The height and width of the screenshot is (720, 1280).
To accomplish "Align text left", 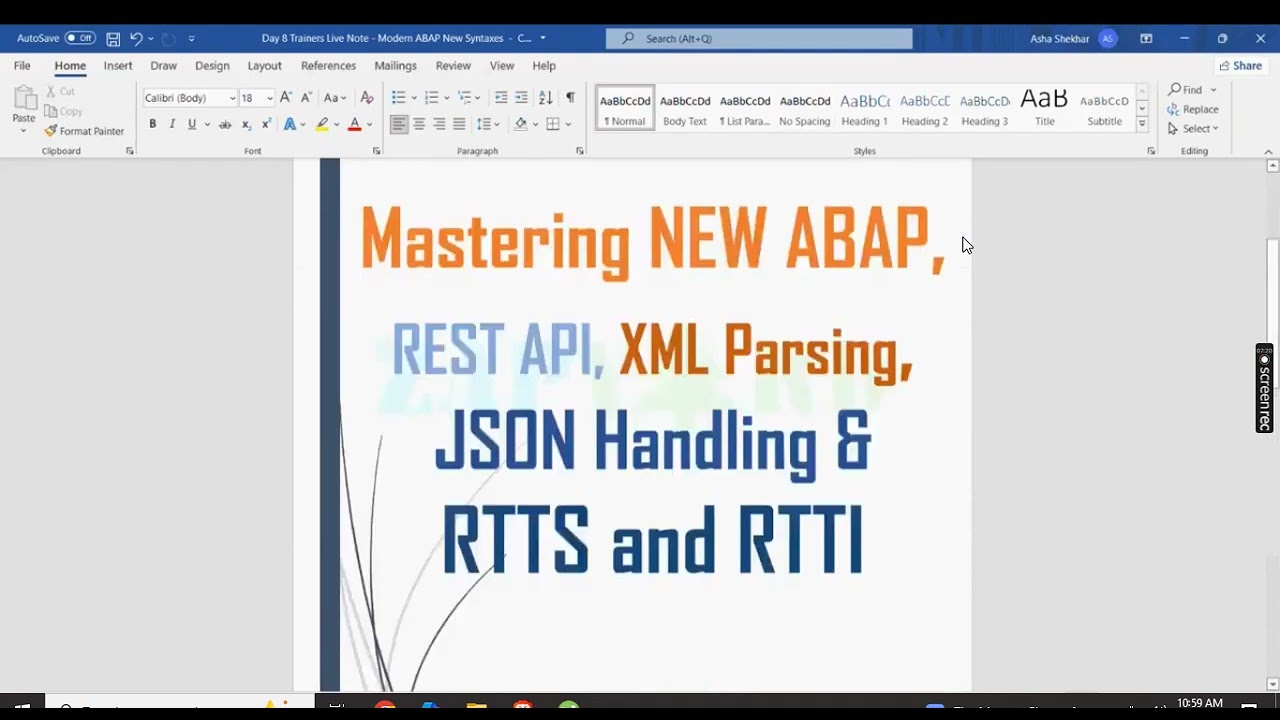I will point(399,124).
